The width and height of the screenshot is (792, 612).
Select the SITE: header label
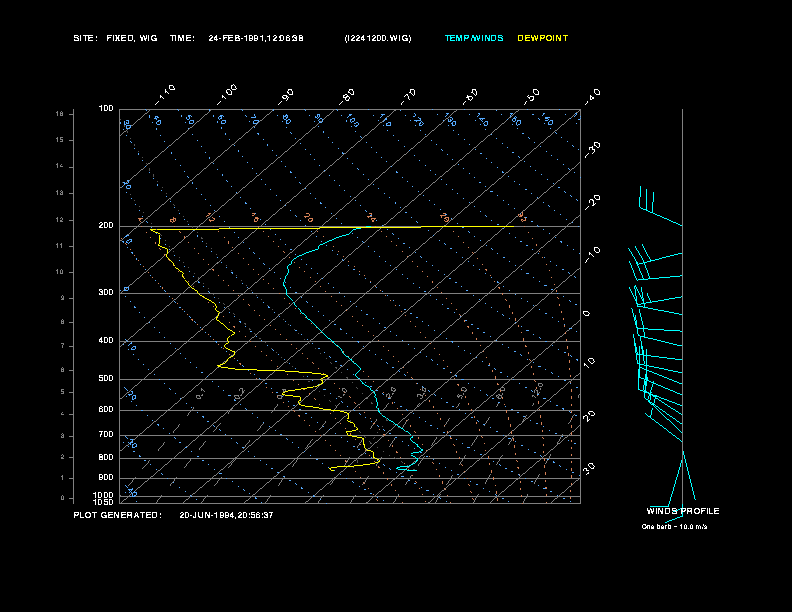click(85, 38)
